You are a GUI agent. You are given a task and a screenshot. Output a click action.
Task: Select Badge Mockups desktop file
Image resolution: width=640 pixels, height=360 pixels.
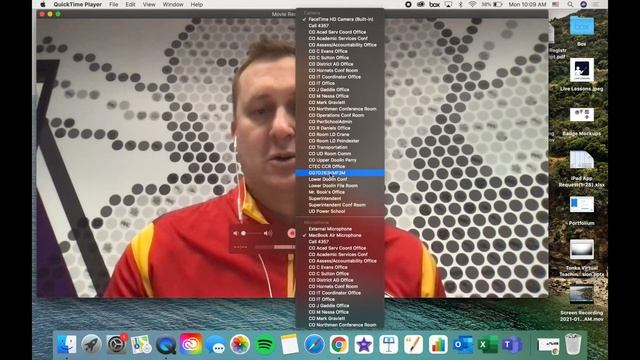pyautogui.click(x=582, y=115)
